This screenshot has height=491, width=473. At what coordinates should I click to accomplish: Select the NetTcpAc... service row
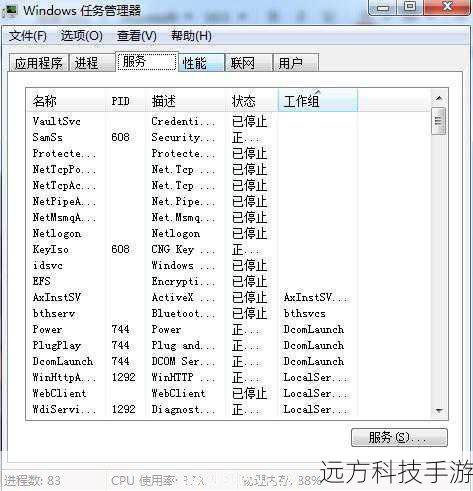tap(228, 185)
